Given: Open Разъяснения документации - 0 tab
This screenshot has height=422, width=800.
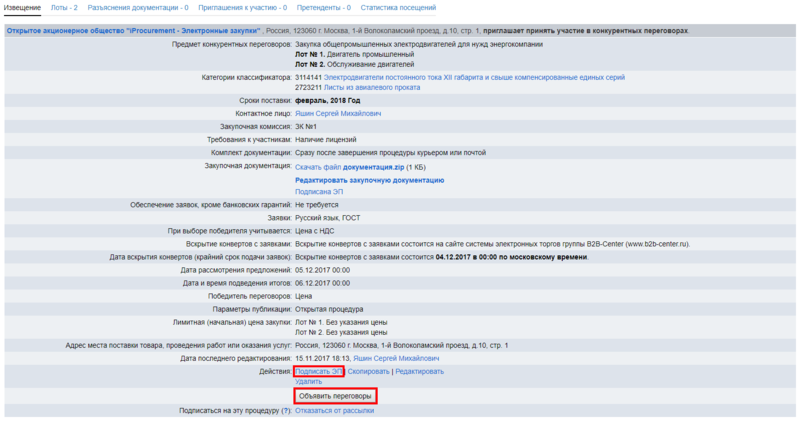Looking at the screenshot, I should [145, 7].
